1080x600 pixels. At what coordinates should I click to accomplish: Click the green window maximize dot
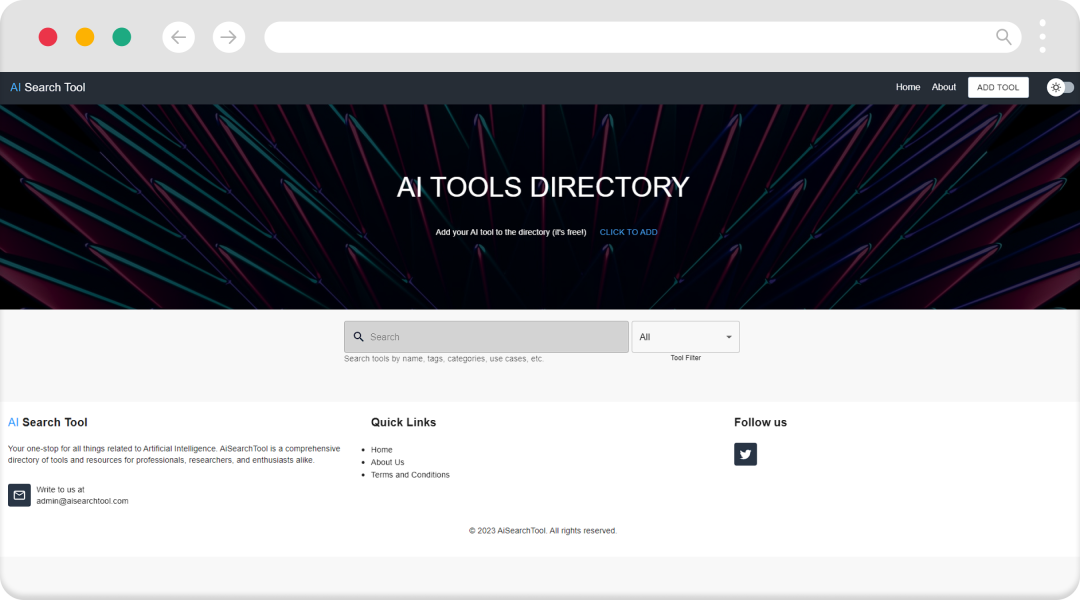[x=122, y=37]
